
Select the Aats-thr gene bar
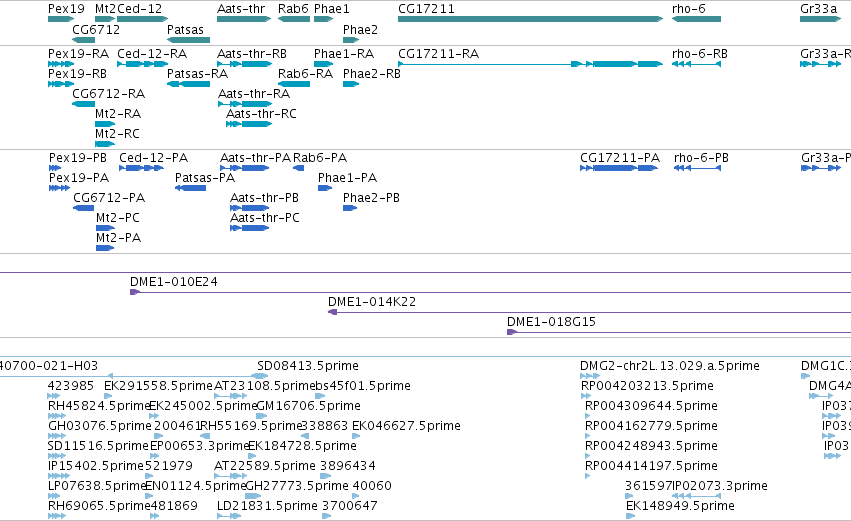[244, 19]
